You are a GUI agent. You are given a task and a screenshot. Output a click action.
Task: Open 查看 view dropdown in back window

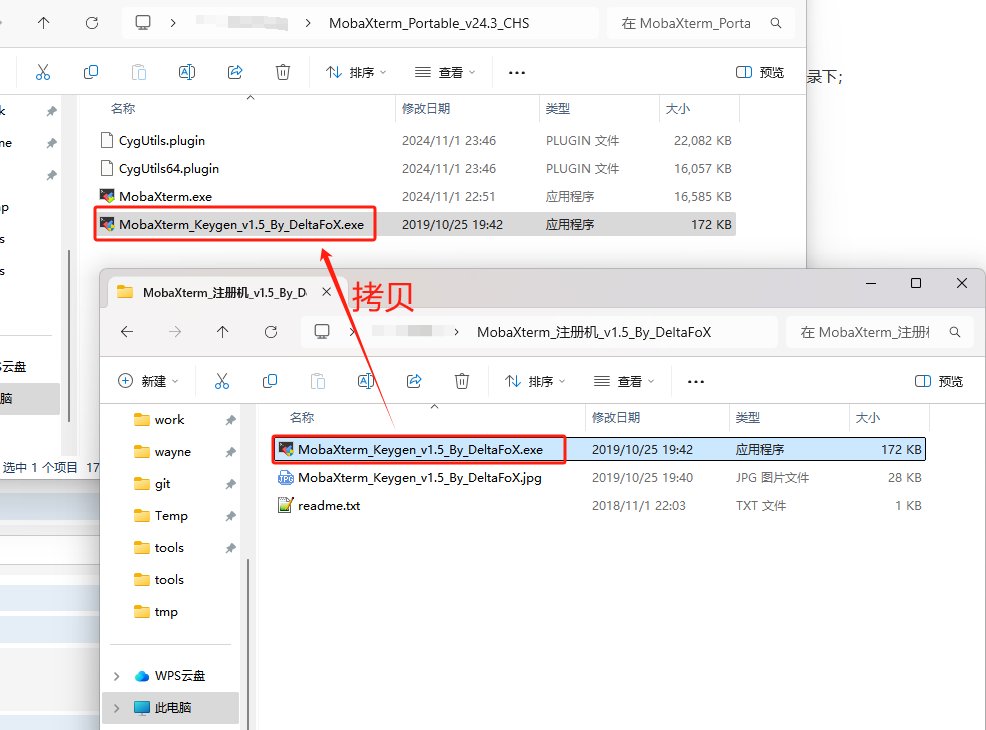(x=445, y=72)
